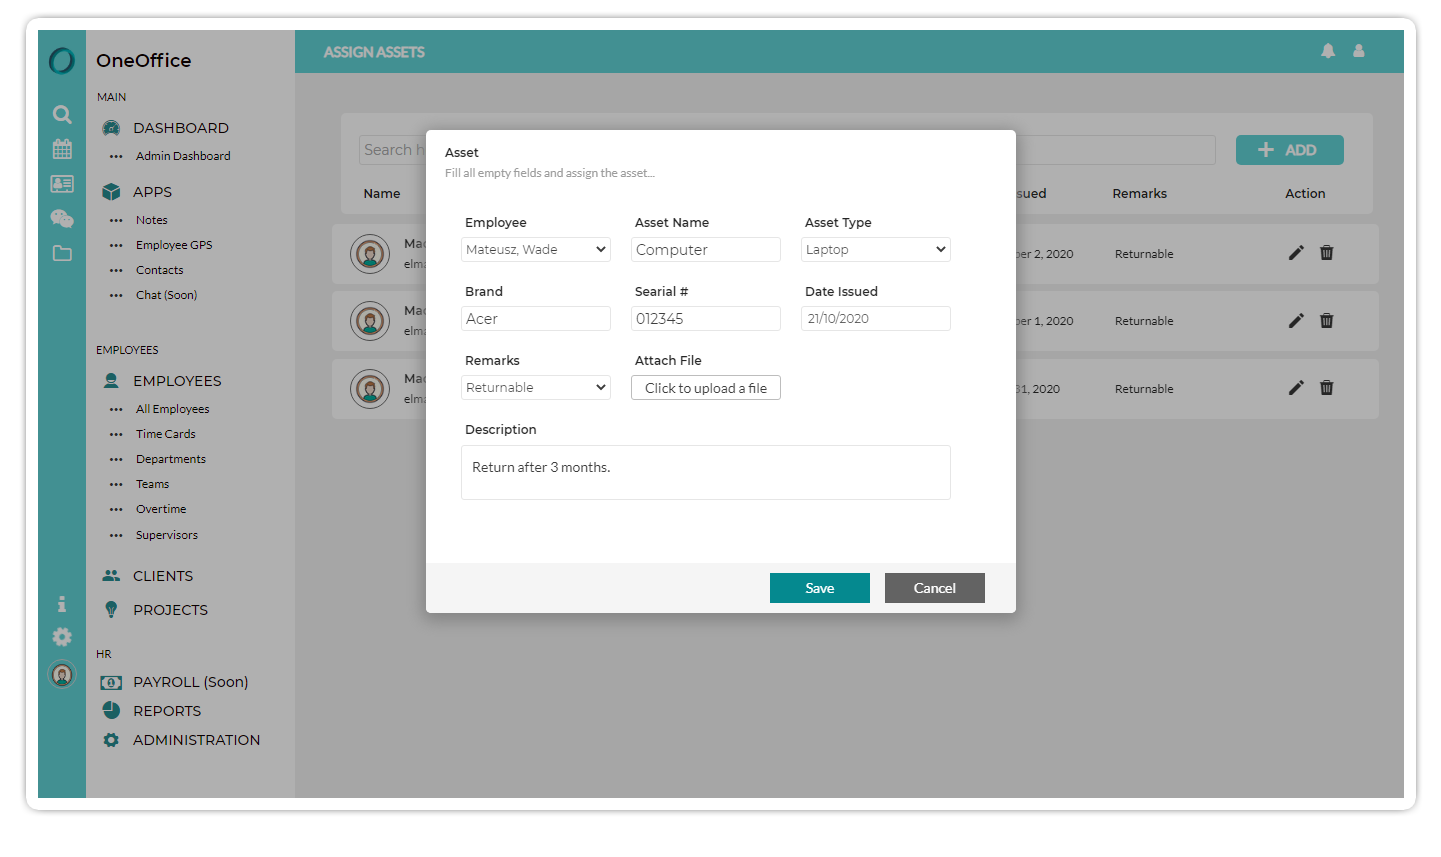The width and height of the screenshot is (1441, 857).
Task: Click trash icon for October 1, 2020 row
Action: pos(1327,321)
